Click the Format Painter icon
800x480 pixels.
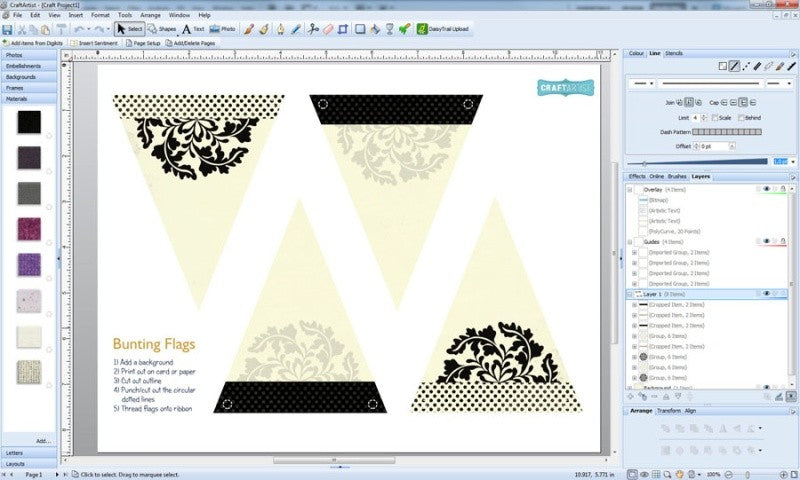[x=61, y=30]
